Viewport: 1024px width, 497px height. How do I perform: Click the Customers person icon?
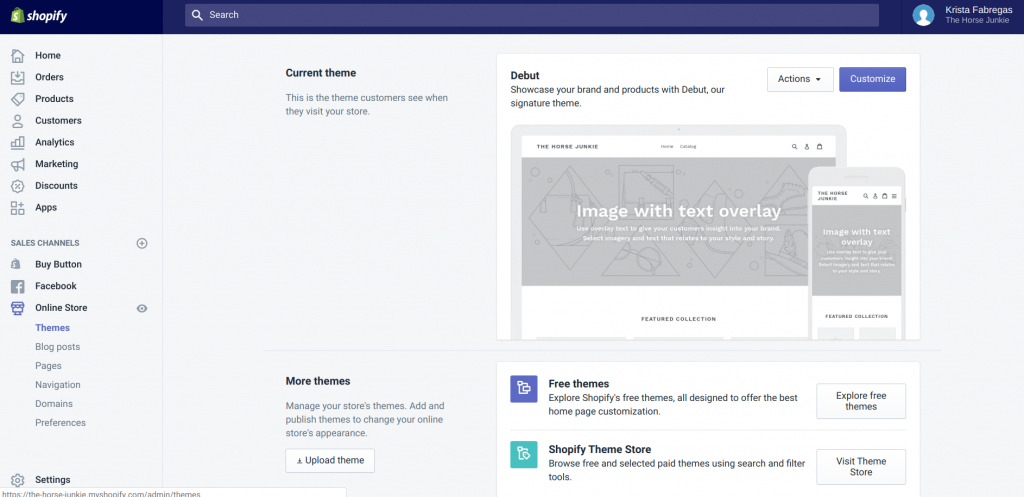[18, 120]
